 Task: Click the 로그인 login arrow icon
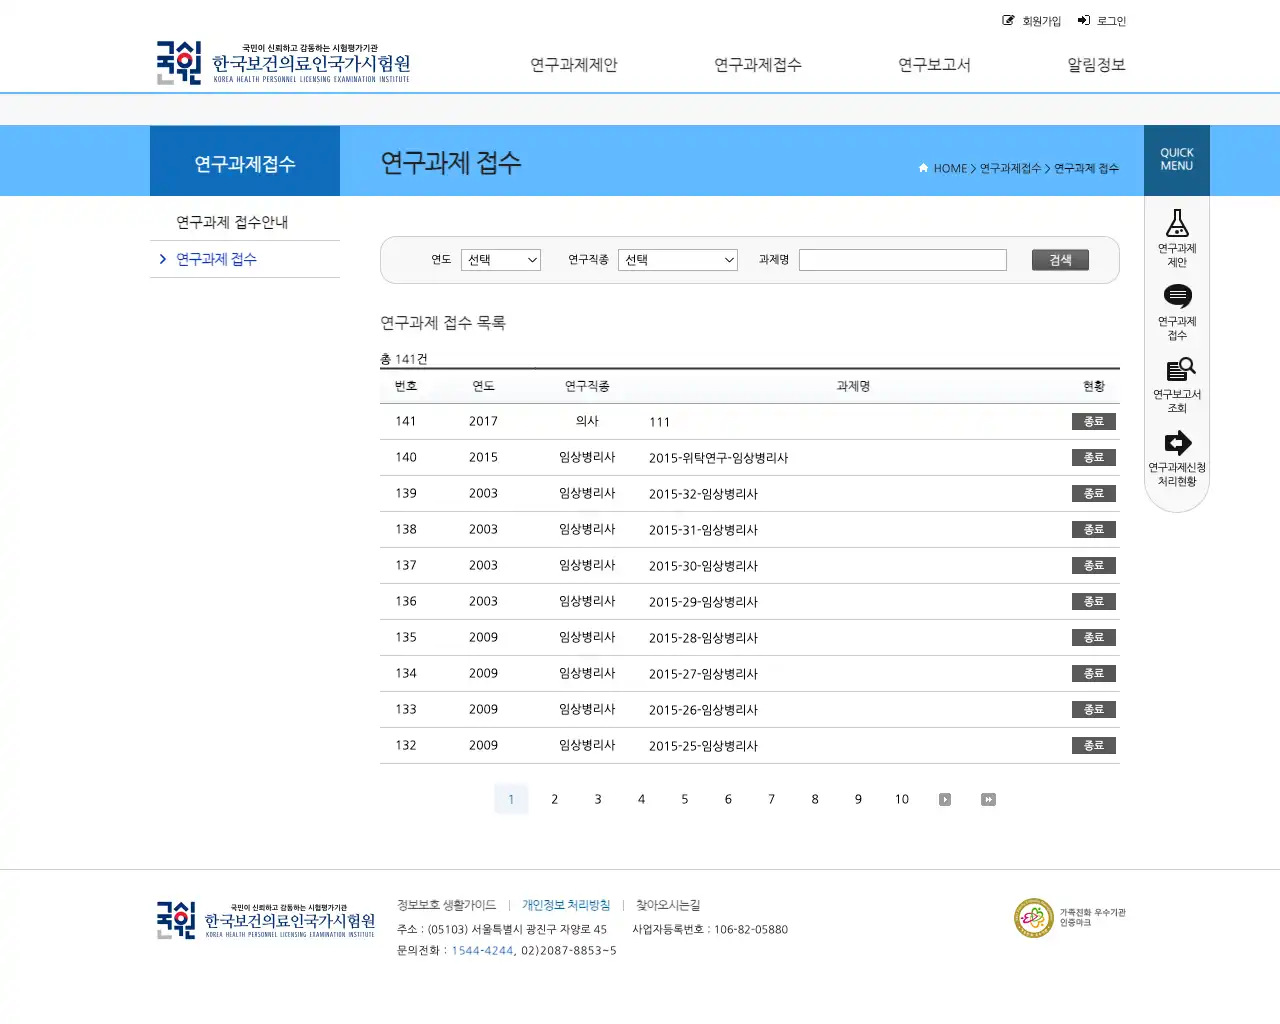tap(1083, 20)
